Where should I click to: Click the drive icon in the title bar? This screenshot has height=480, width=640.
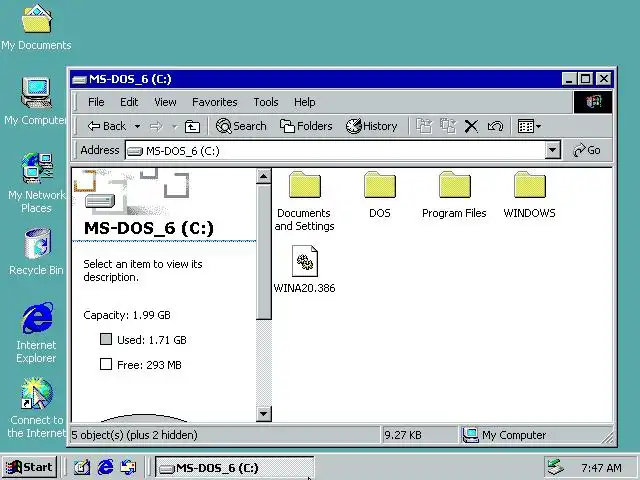[79, 80]
